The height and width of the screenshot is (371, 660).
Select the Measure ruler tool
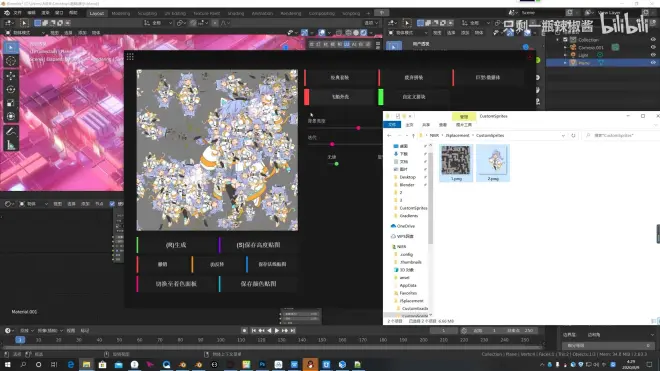tap(11, 145)
